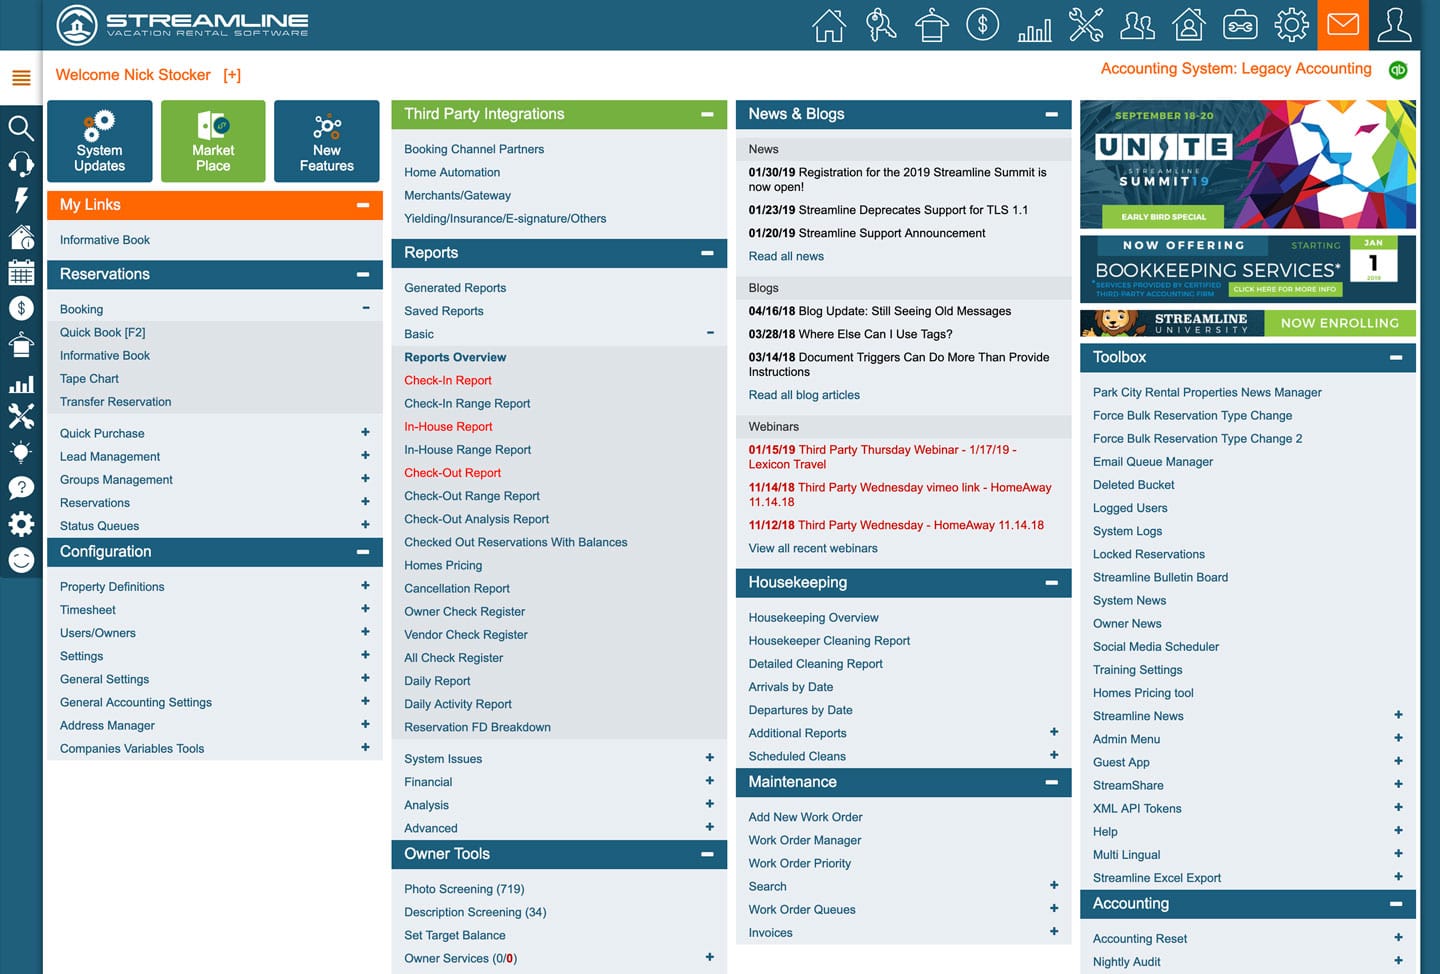Open the gear settings icon in top navigation
1440x974 pixels.
(x=1290, y=25)
